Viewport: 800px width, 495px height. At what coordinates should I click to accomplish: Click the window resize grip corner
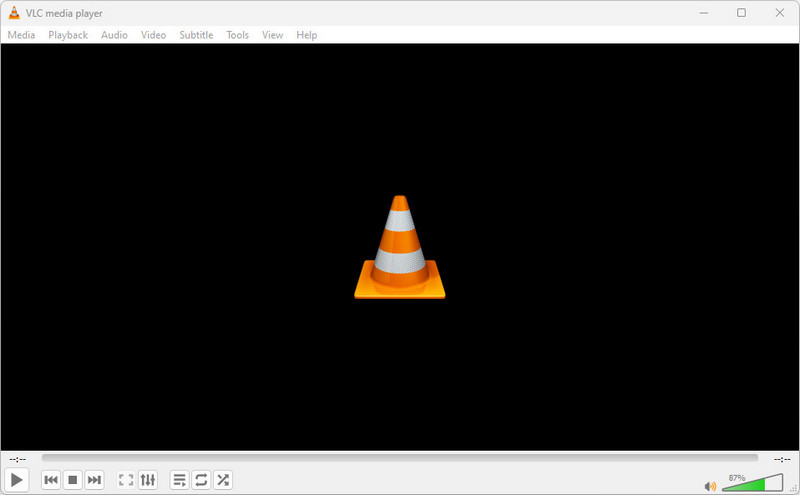[794, 489]
